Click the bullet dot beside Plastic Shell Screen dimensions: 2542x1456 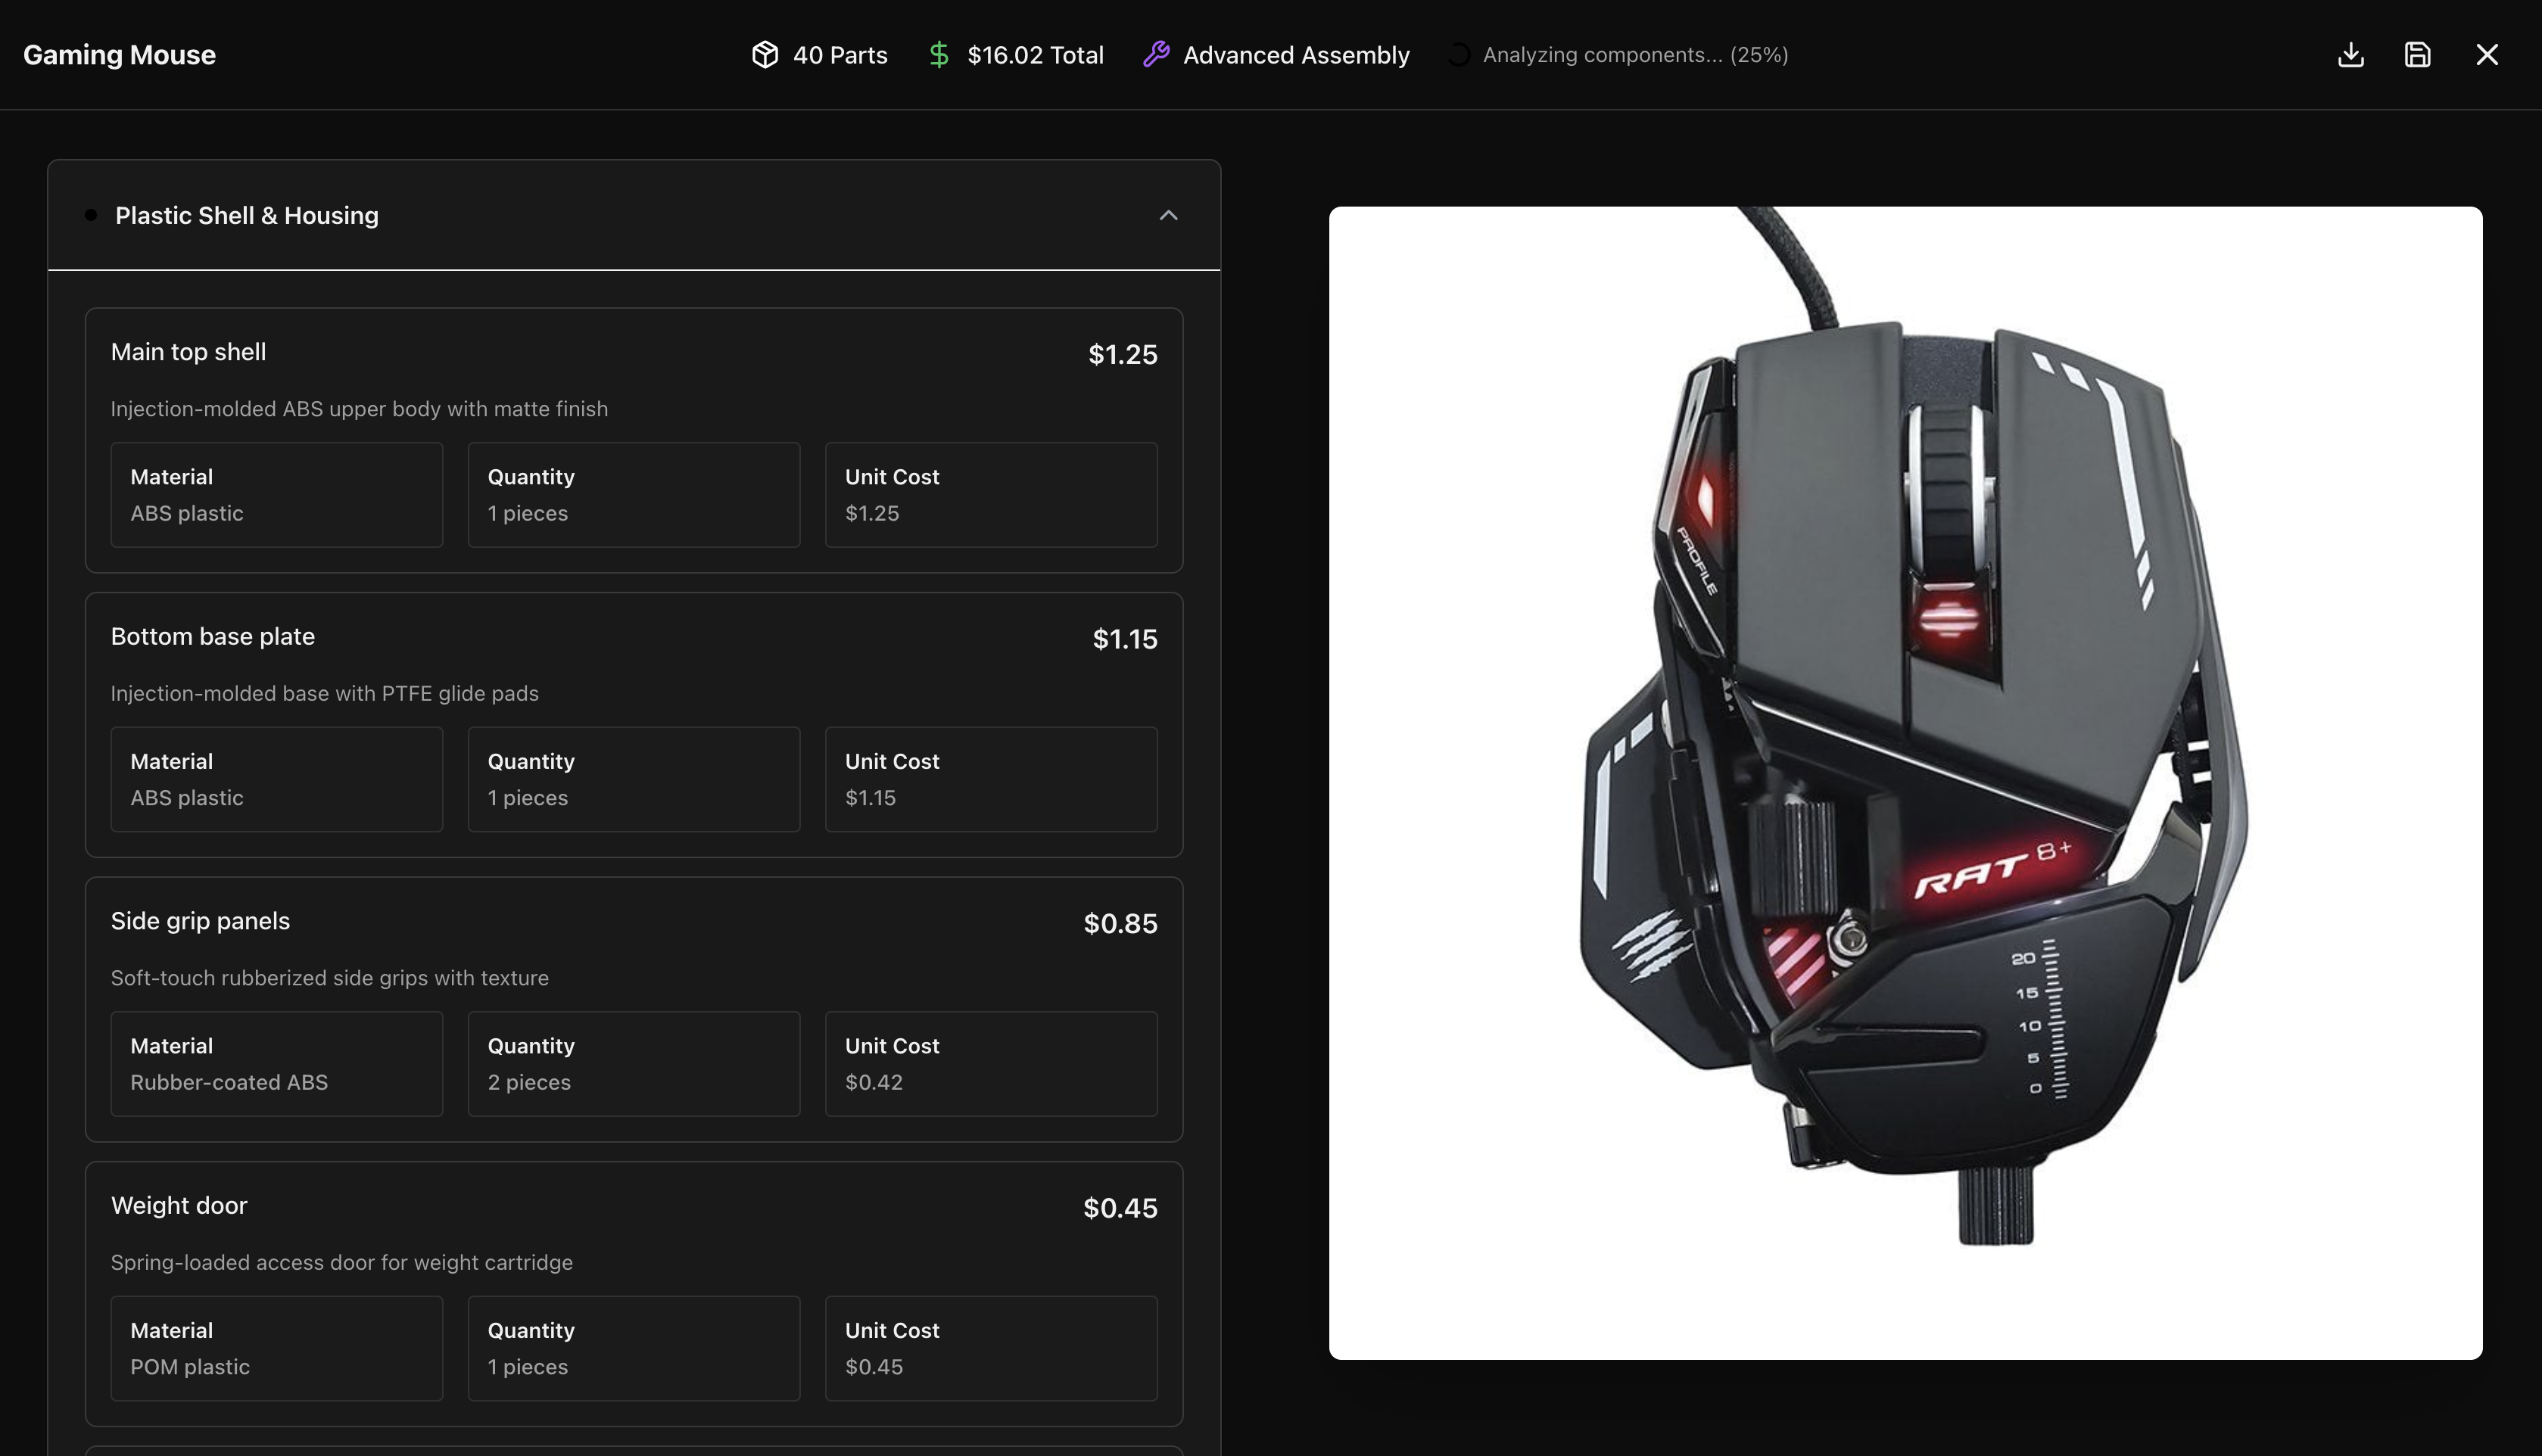(x=91, y=215)
